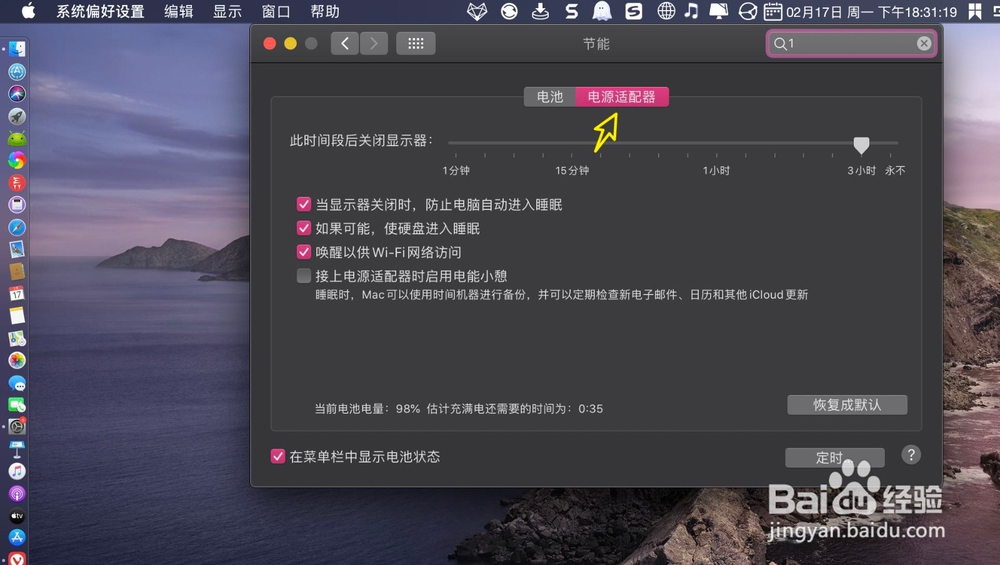Open Notes app in the Dock
Image resolution: width=1000 pixels, height=565 pixels.
(17, 316)
